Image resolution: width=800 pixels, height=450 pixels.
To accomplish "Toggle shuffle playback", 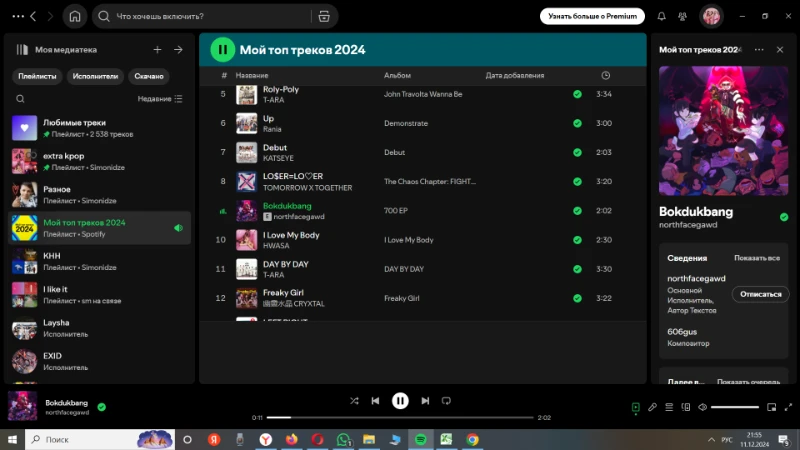I will [x=354, y=401].
